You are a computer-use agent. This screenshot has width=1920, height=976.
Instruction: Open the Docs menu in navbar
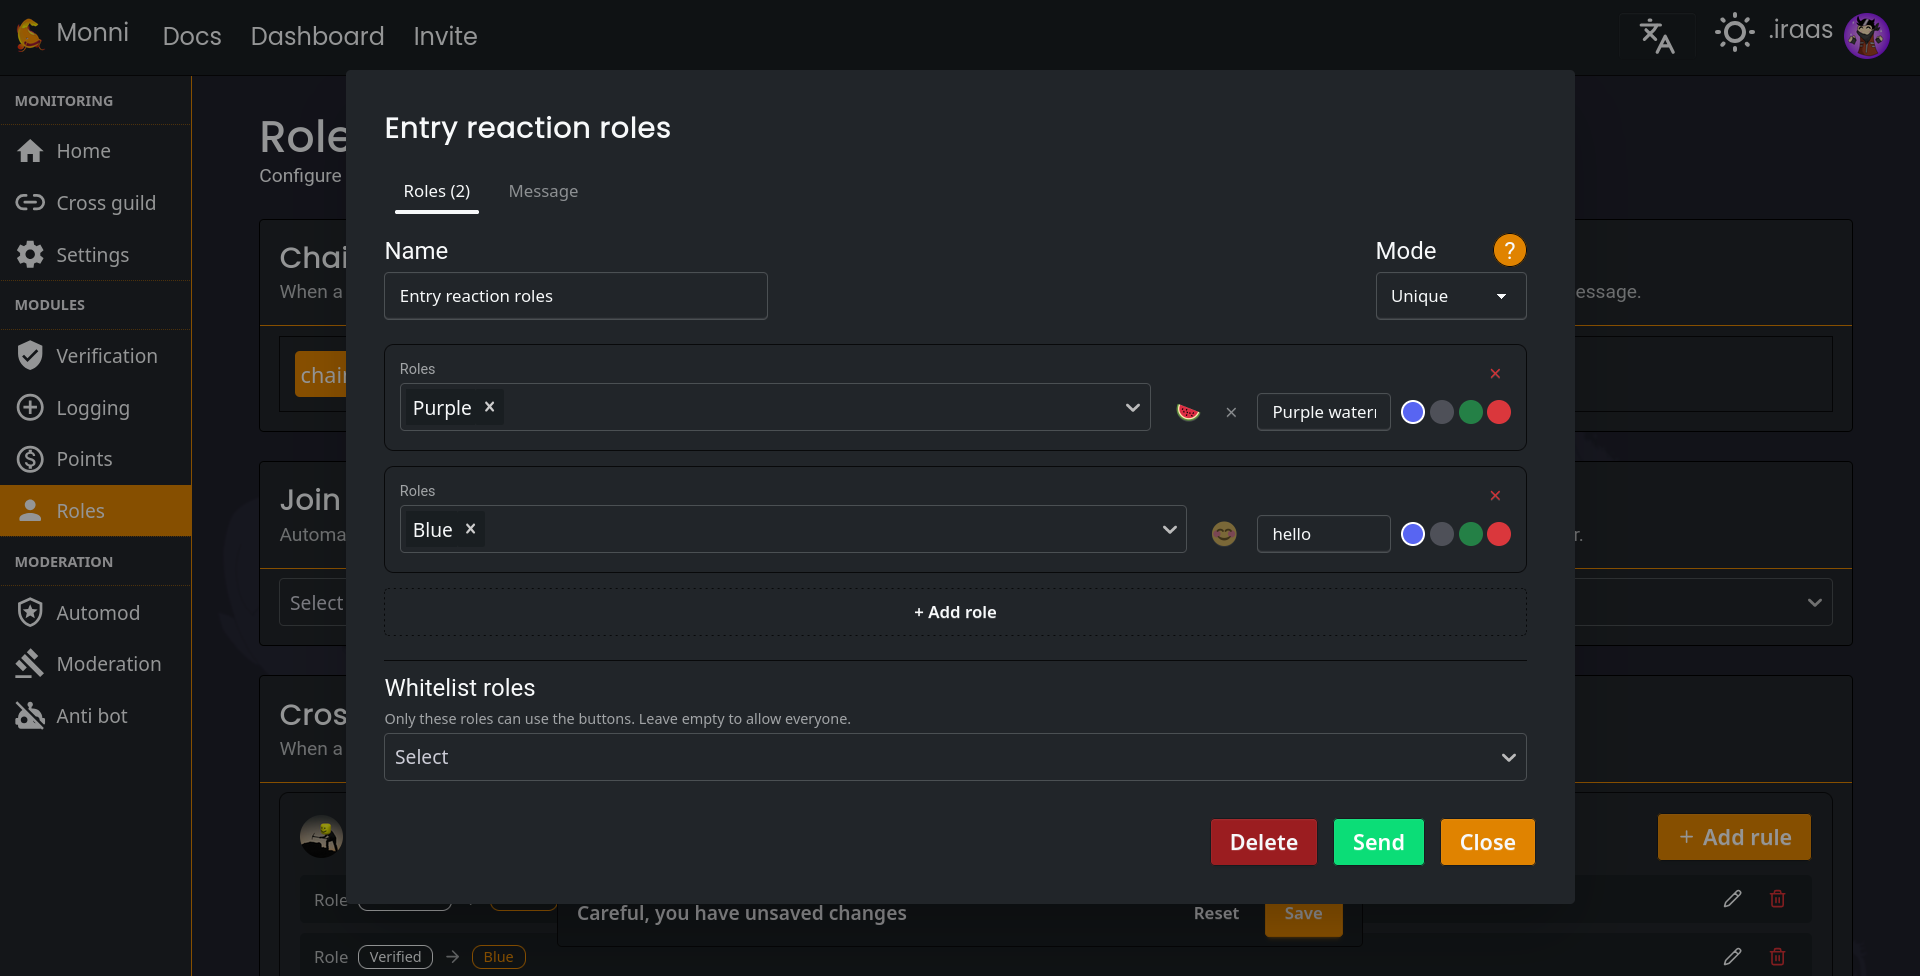(192, 36)
